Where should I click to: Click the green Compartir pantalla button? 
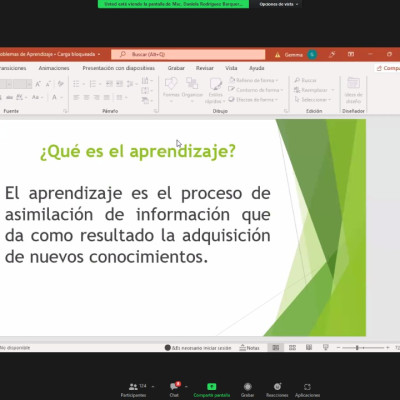pyautogui.click(x=212, y=390)
